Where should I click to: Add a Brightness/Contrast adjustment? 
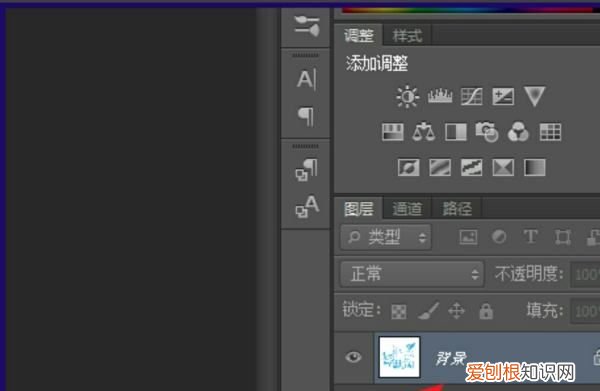(x=407, y=96)
